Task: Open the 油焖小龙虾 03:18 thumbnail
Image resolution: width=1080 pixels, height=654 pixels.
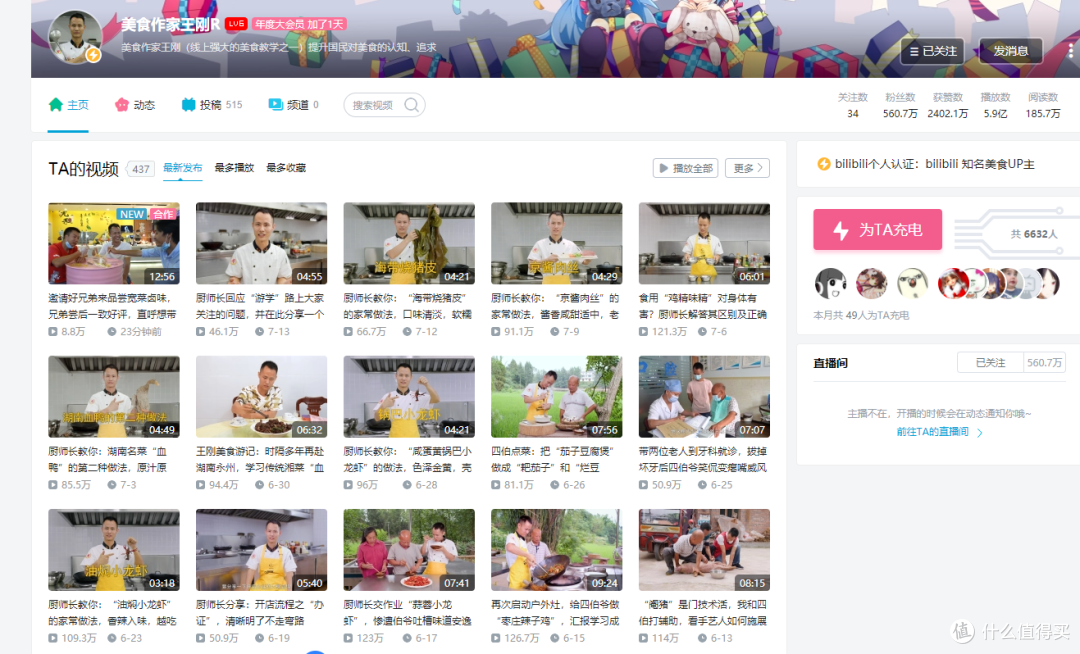Action: pos(114,550)
